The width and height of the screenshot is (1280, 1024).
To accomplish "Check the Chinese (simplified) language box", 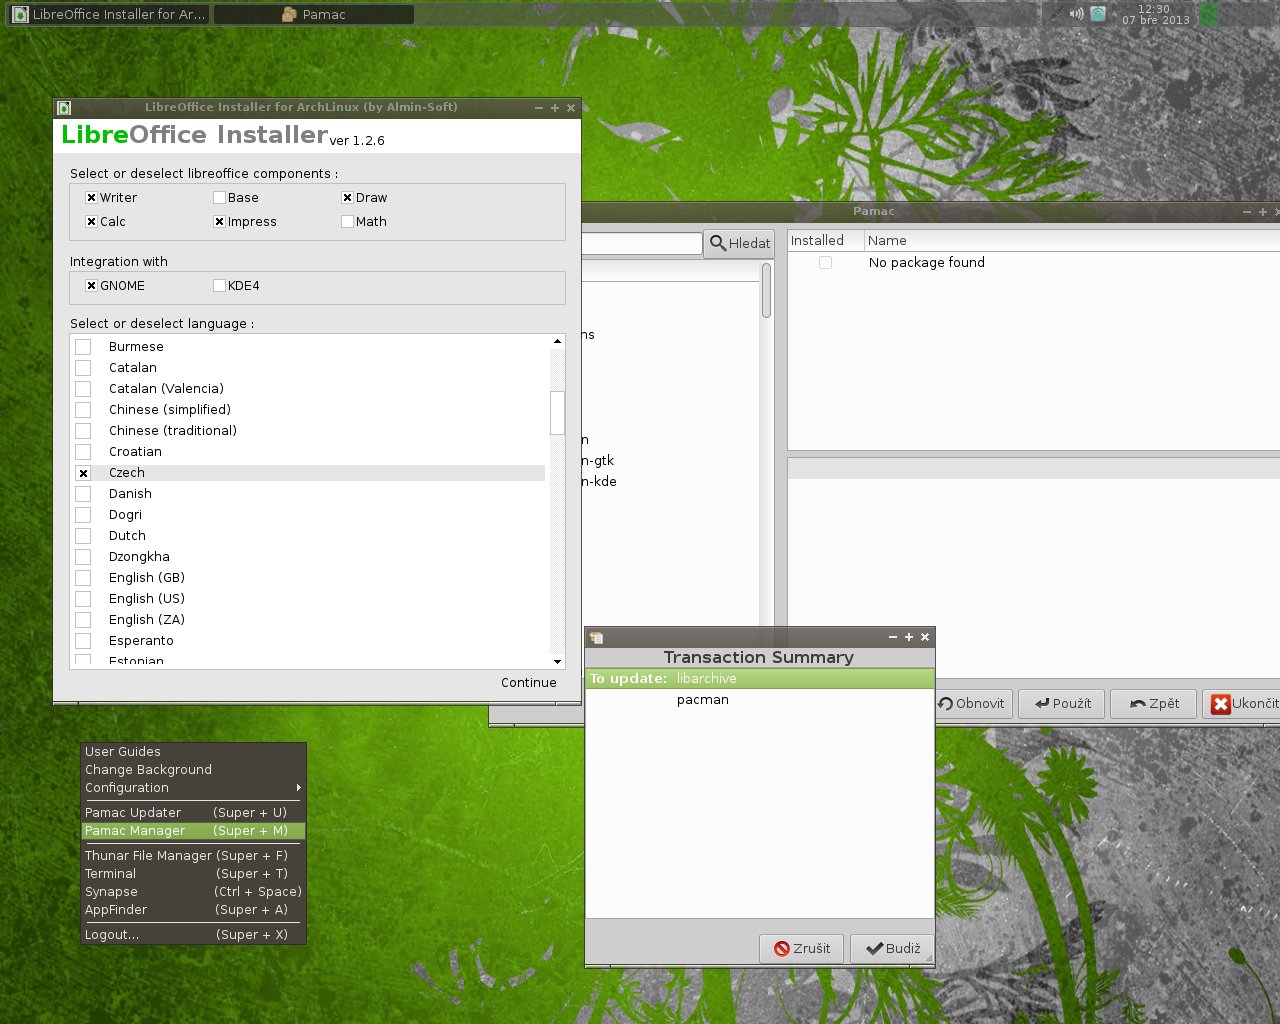I will (83, 410).
